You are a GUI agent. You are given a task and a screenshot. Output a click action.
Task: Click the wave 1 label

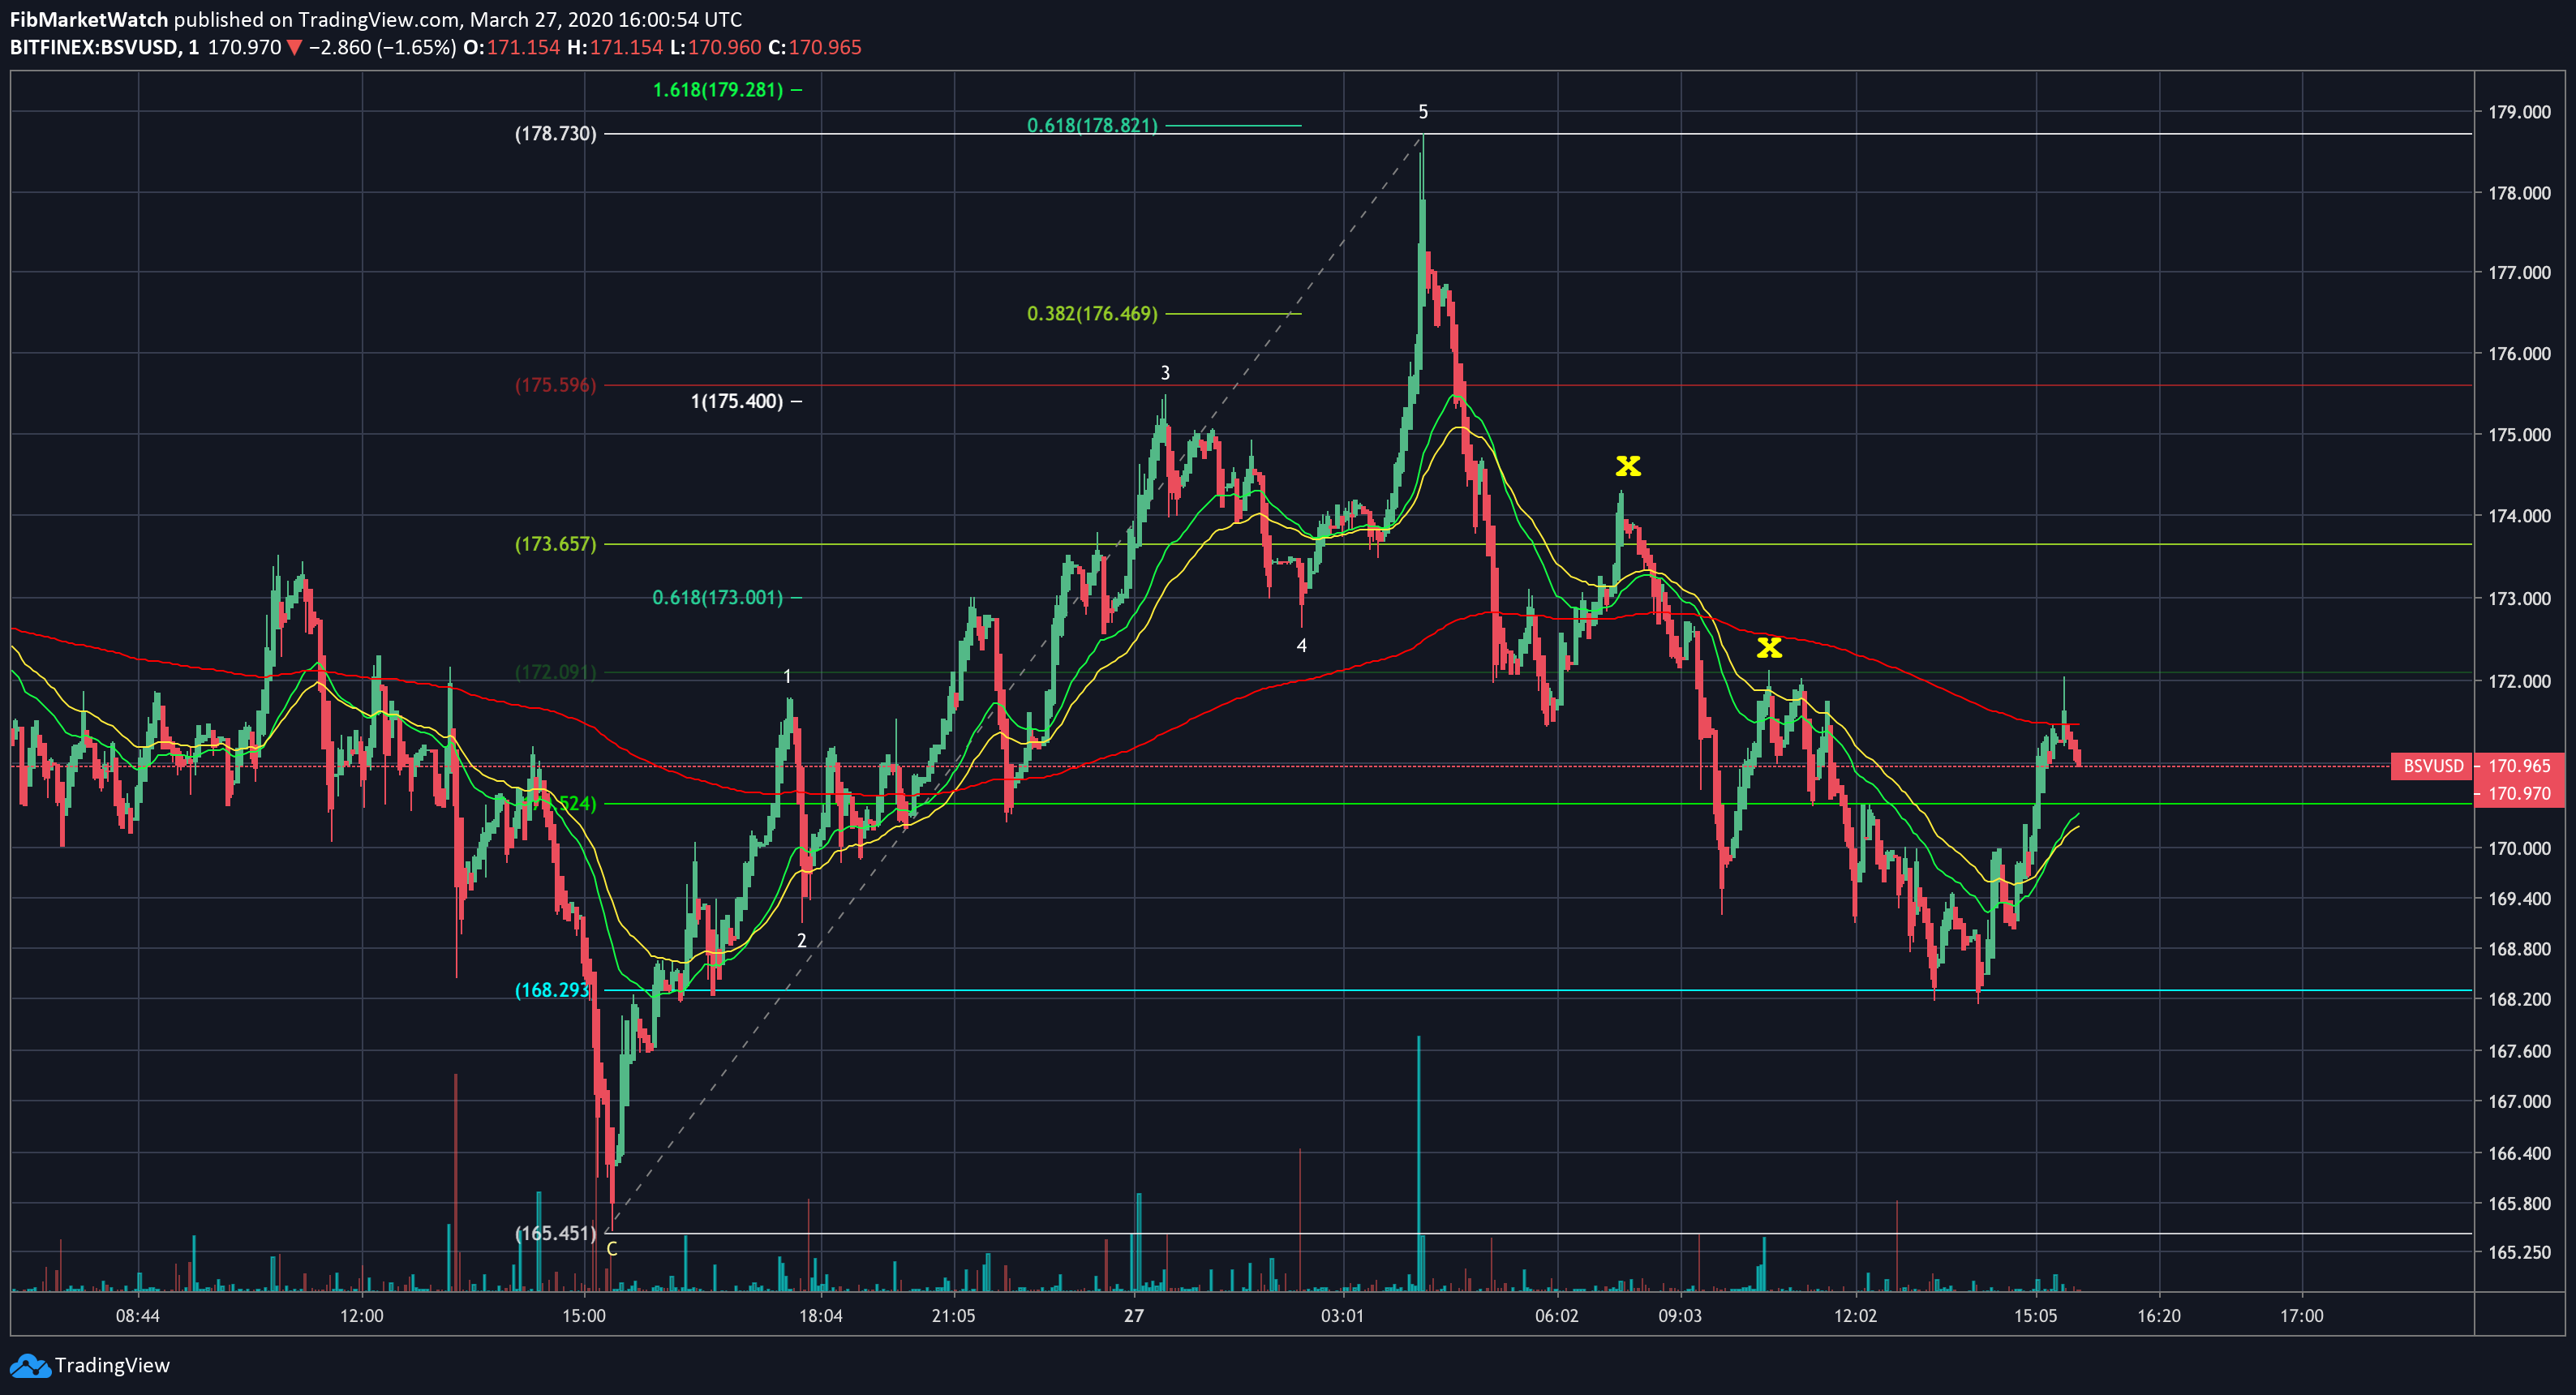787,677
